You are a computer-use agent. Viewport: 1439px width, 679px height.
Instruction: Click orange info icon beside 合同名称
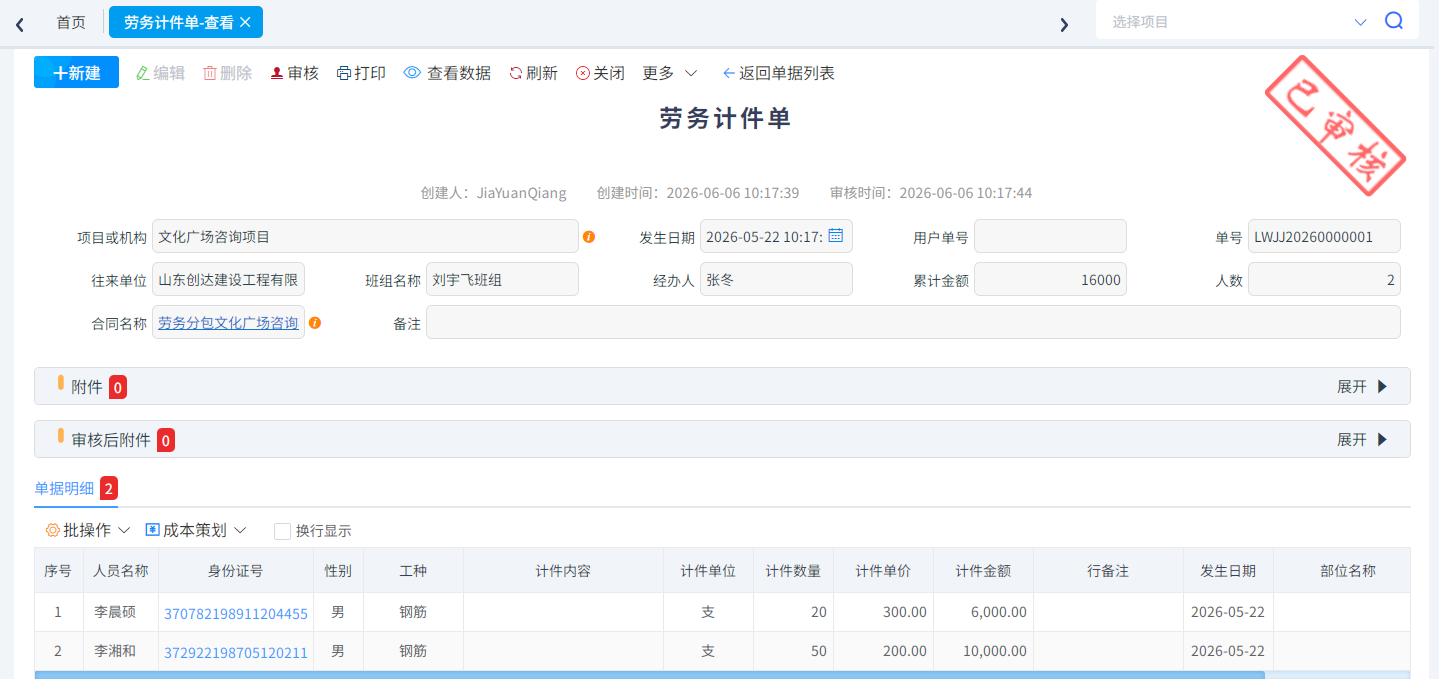[x=315, y=323]
